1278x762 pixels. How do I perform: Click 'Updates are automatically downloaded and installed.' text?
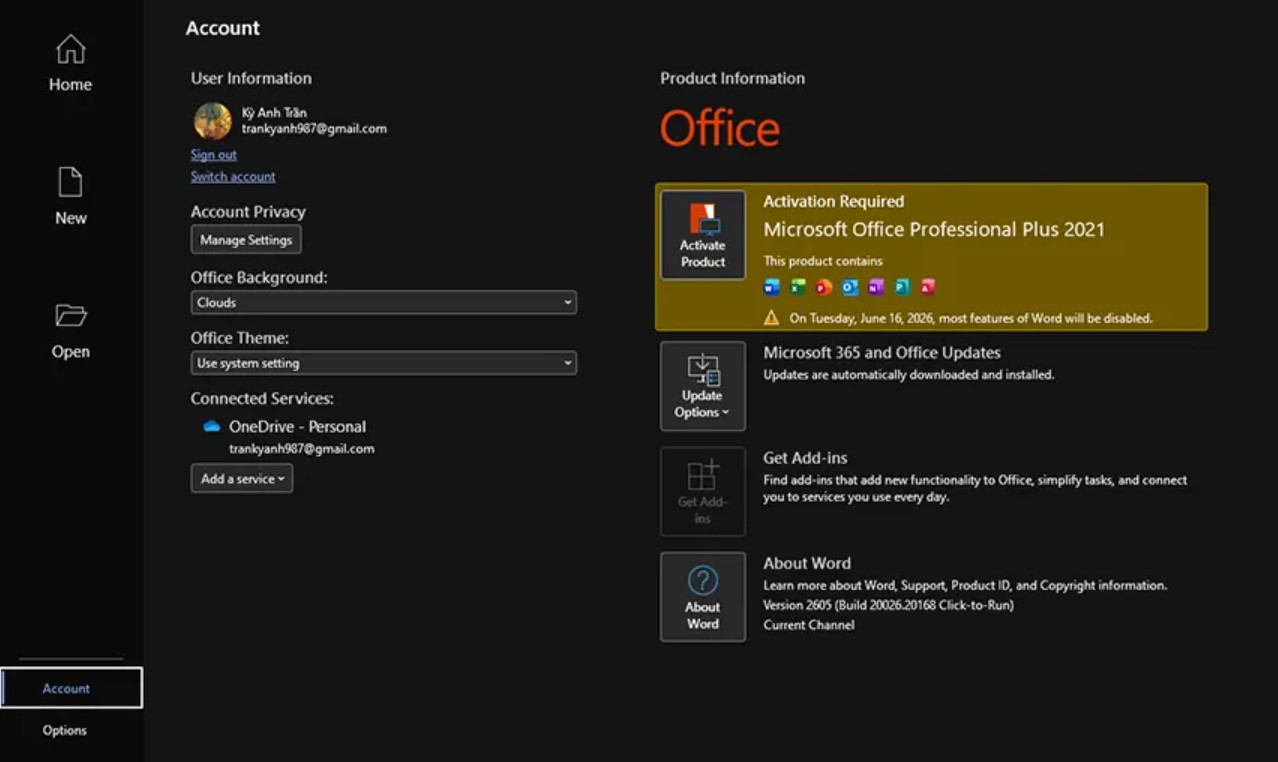coord(909,375)
